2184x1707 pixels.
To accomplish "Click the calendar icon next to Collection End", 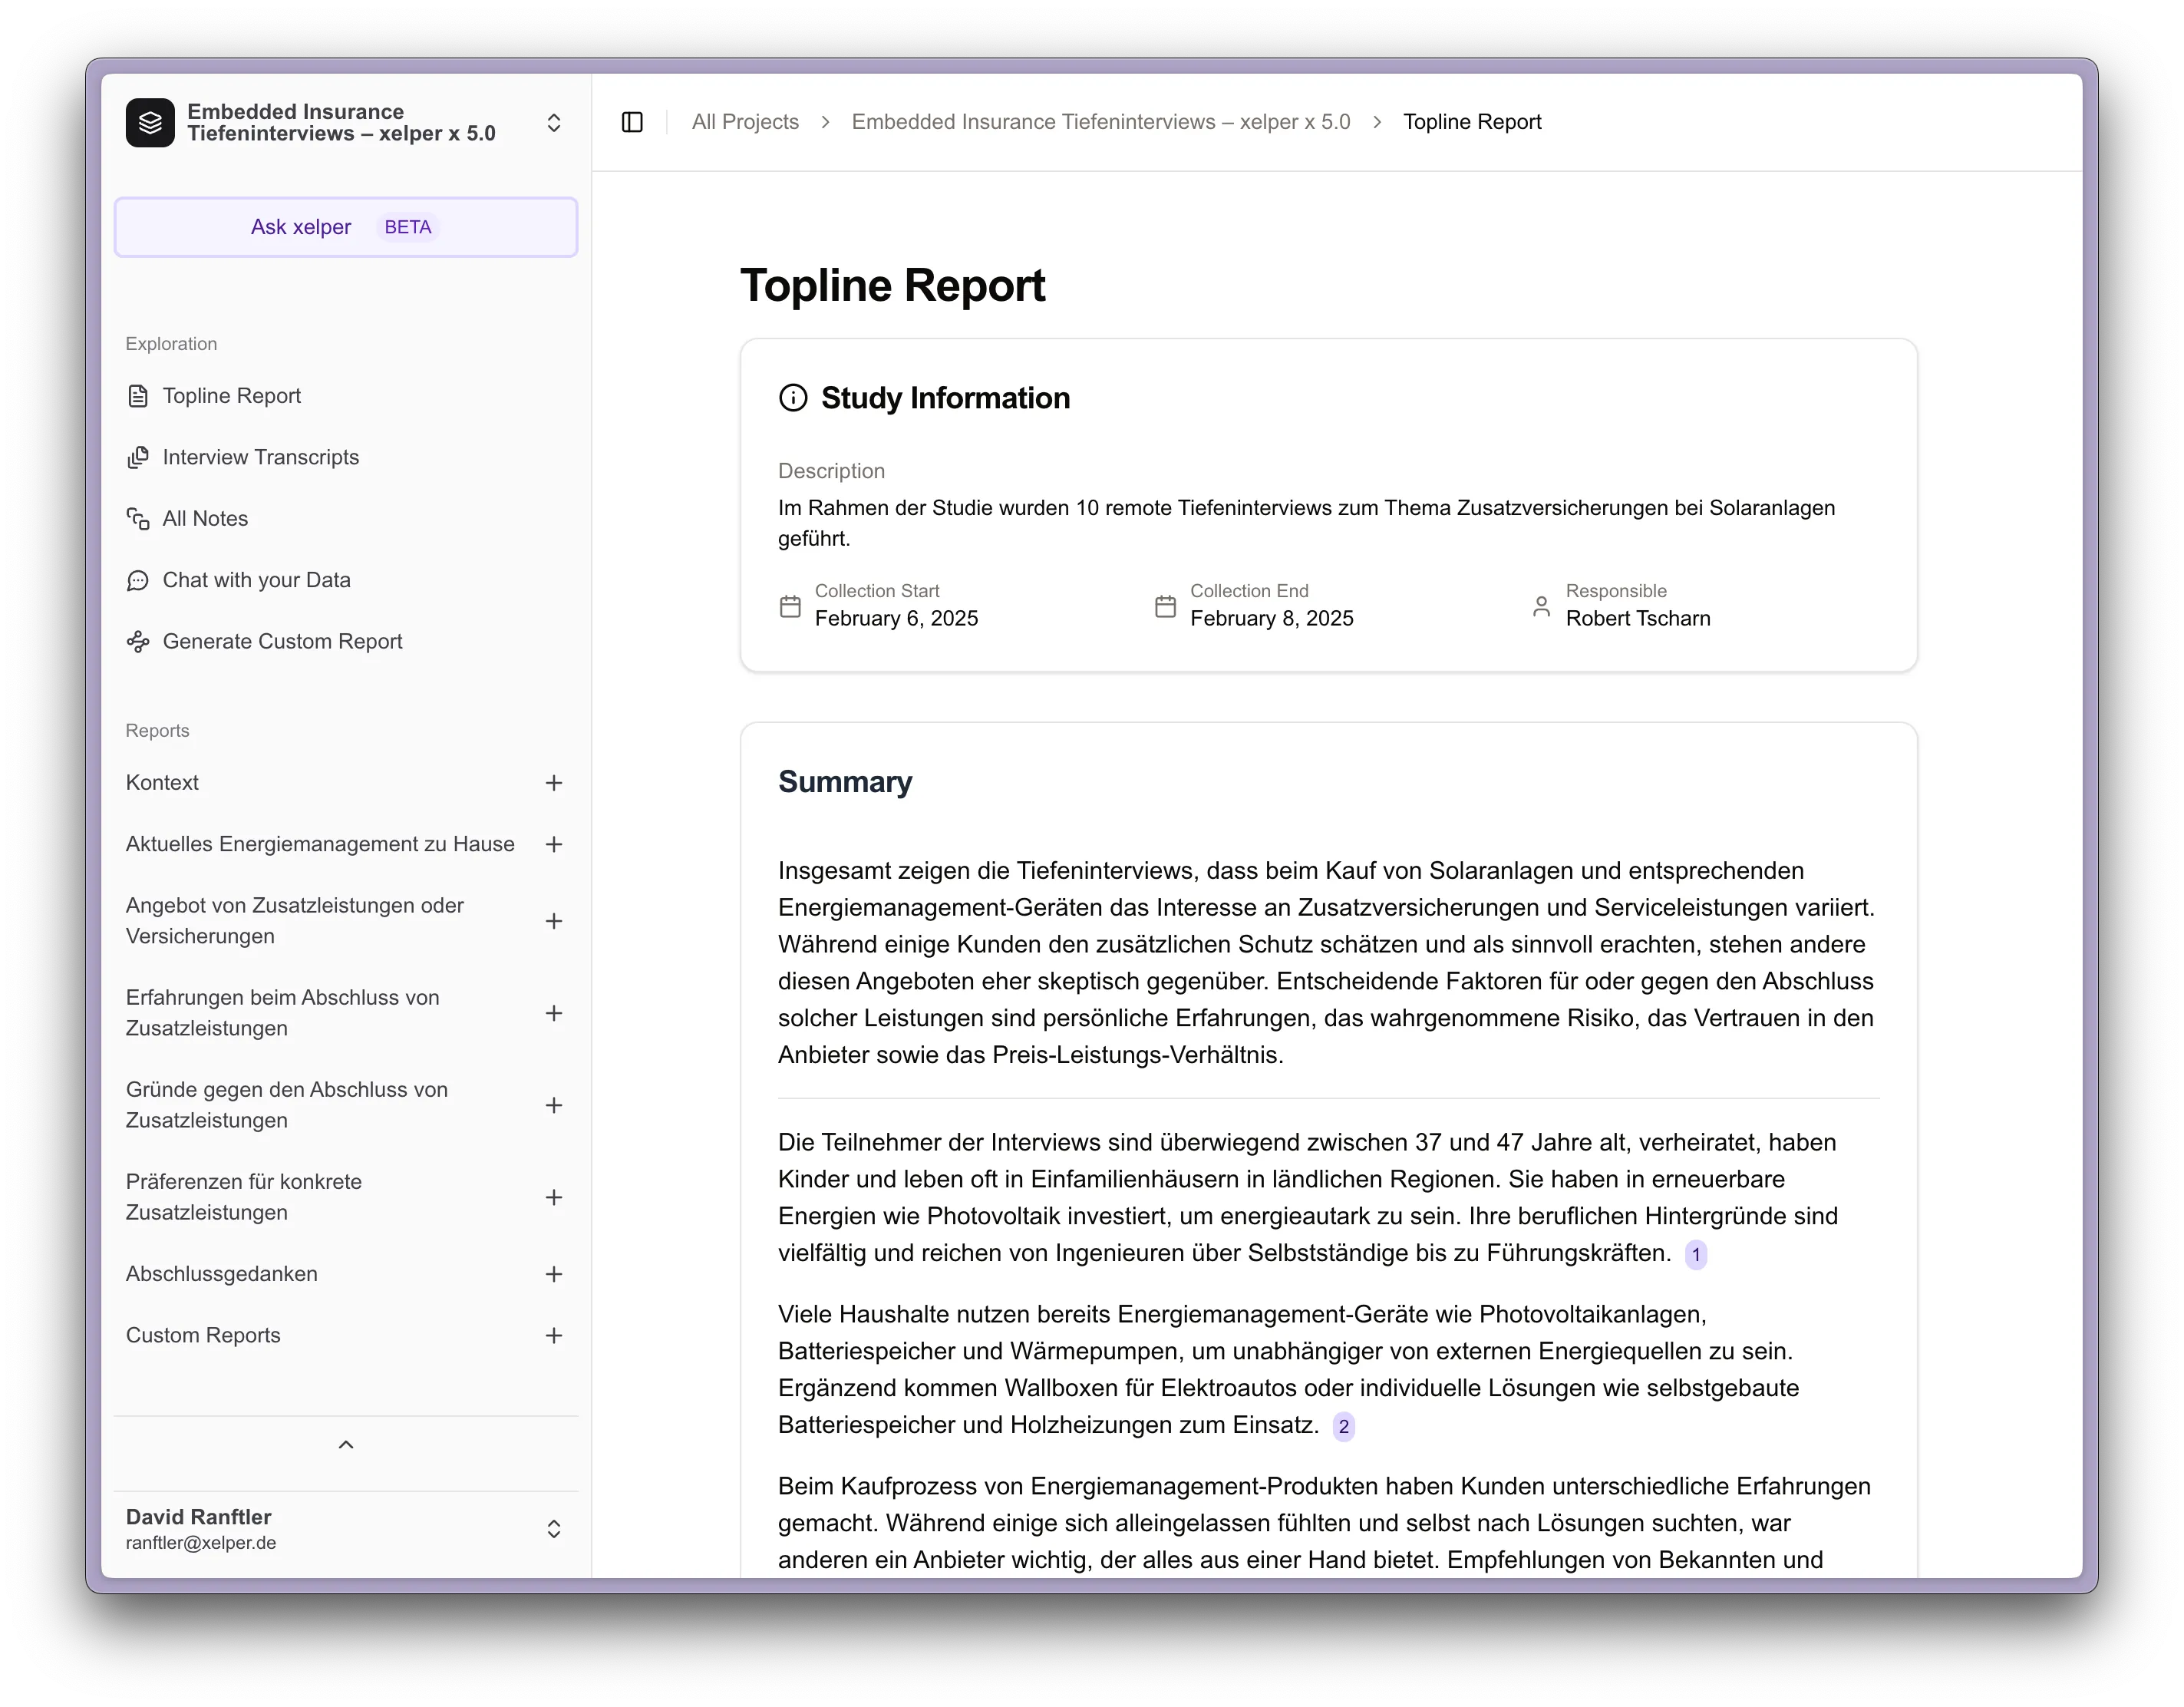I will [1164, 606].
